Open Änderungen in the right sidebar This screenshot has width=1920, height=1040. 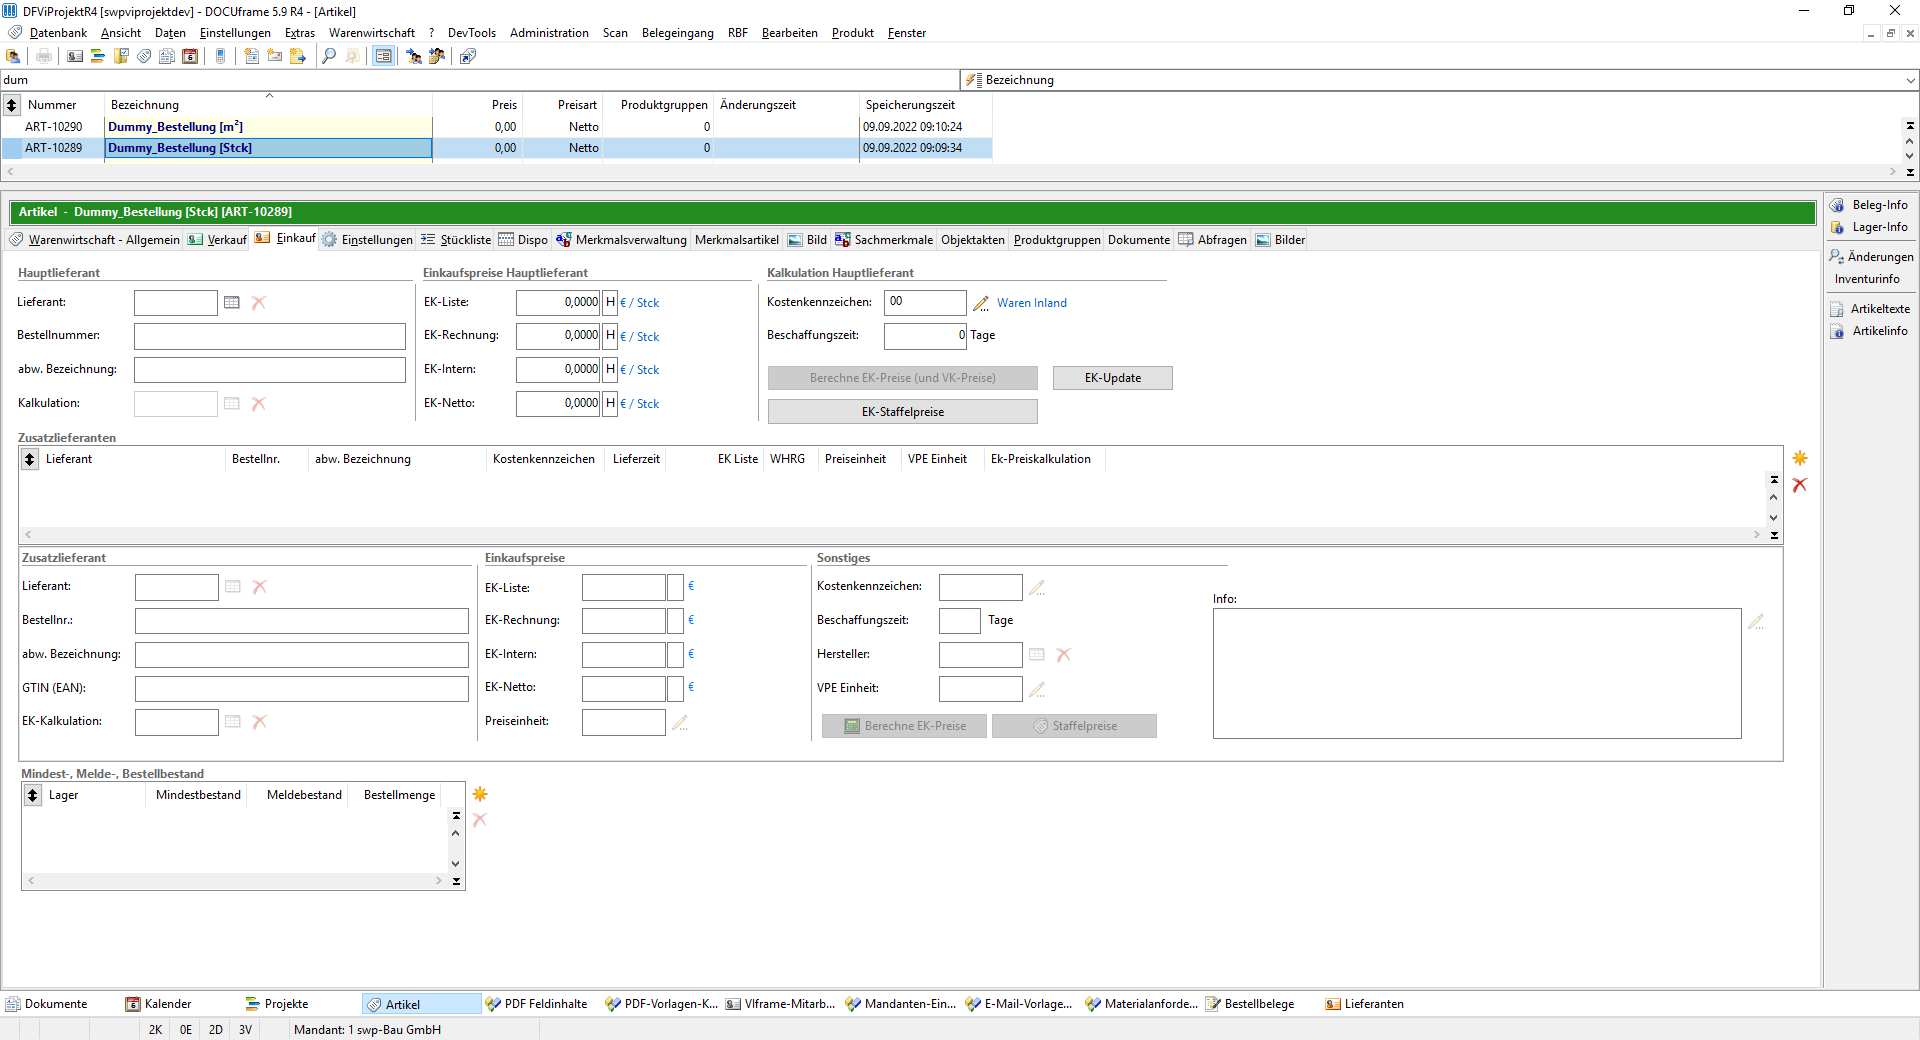(x=1871, y=257)
